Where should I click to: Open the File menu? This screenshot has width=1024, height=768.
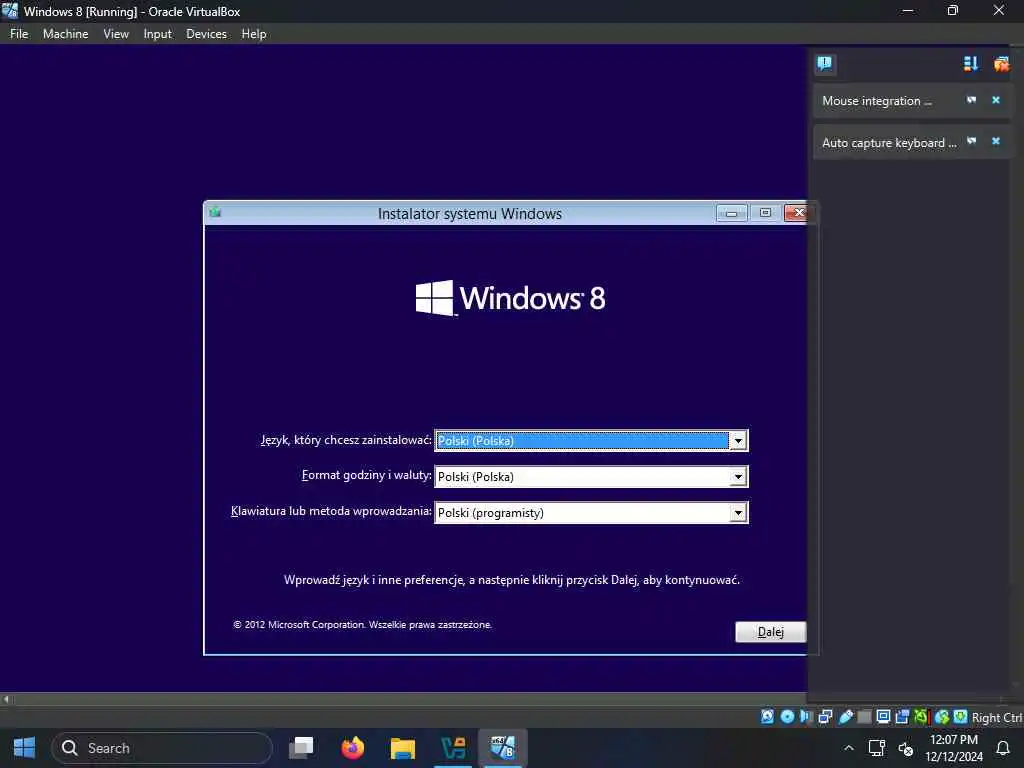pos(19,33)
